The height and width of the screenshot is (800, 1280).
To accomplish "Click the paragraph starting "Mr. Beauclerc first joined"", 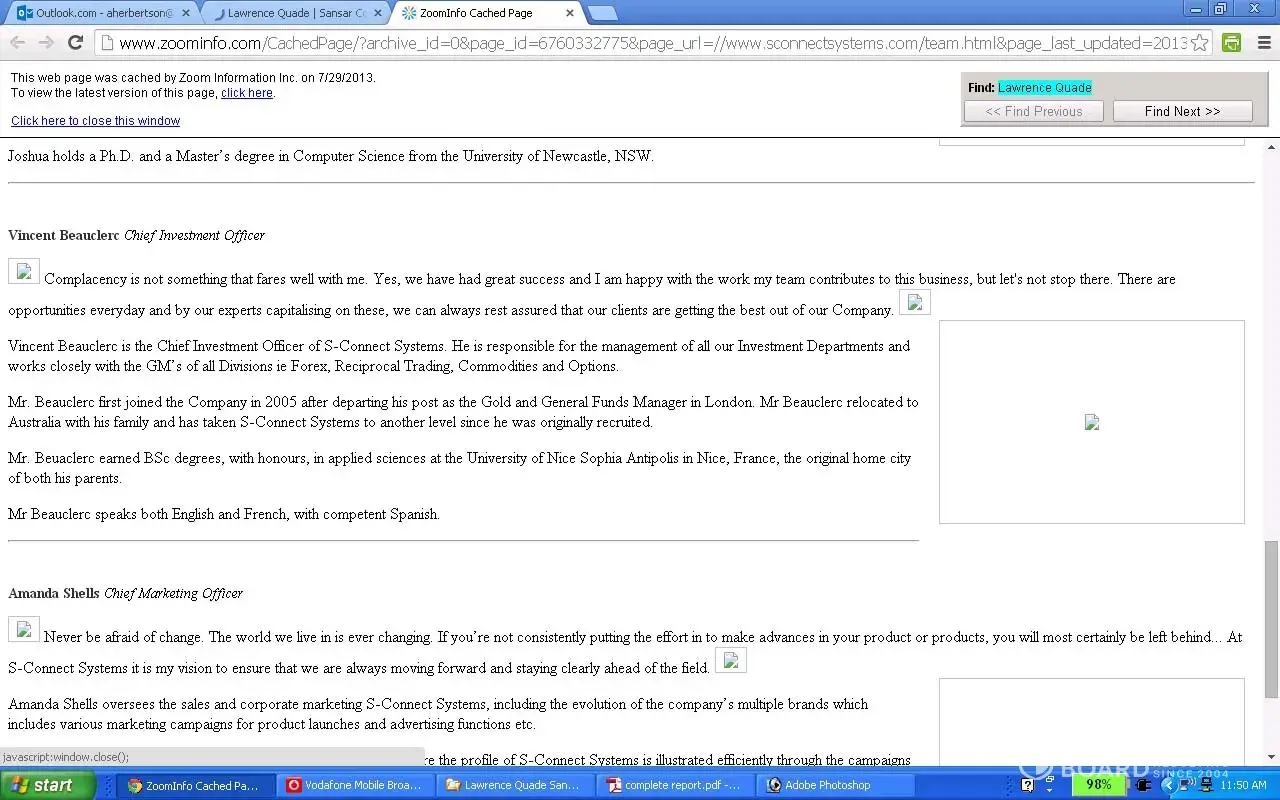I will click(x=463, y=412).
